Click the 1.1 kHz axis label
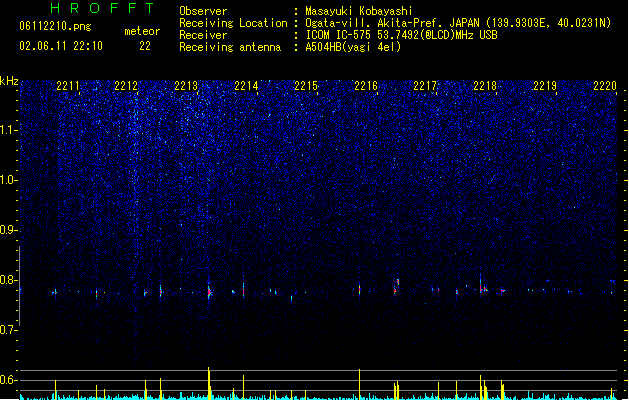629x400 pixels. (8, 130)
